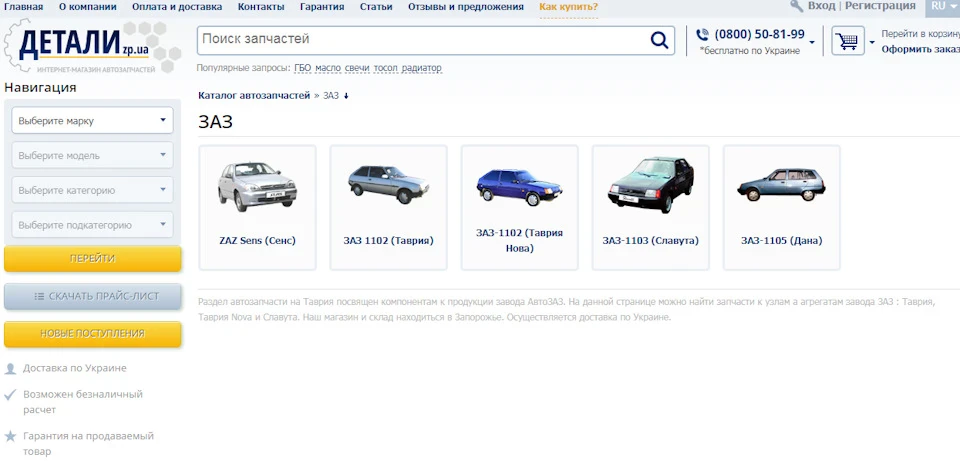Image resolution: width=960 pixels, height=461 pixels.
Task: Click the search magnifier icon
Action: click(x=659, y=40)
